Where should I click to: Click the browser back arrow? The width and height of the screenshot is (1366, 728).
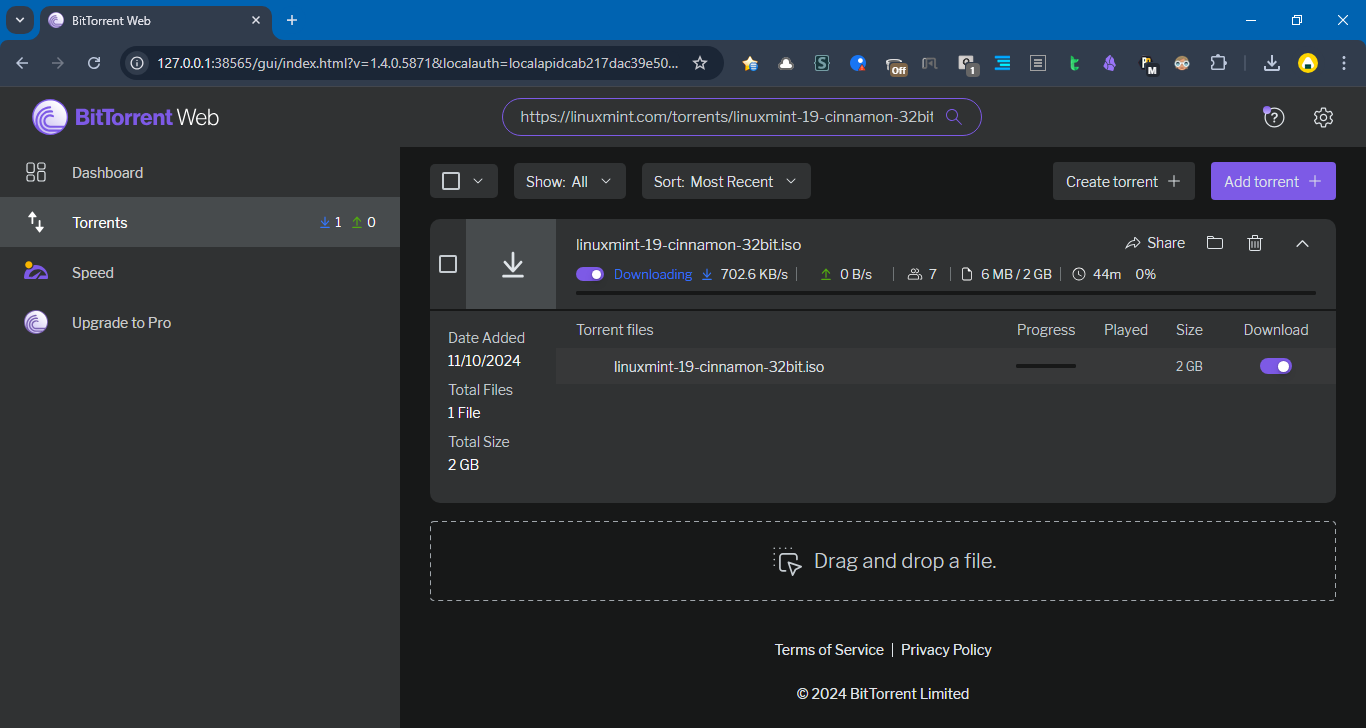pos(22,63)
